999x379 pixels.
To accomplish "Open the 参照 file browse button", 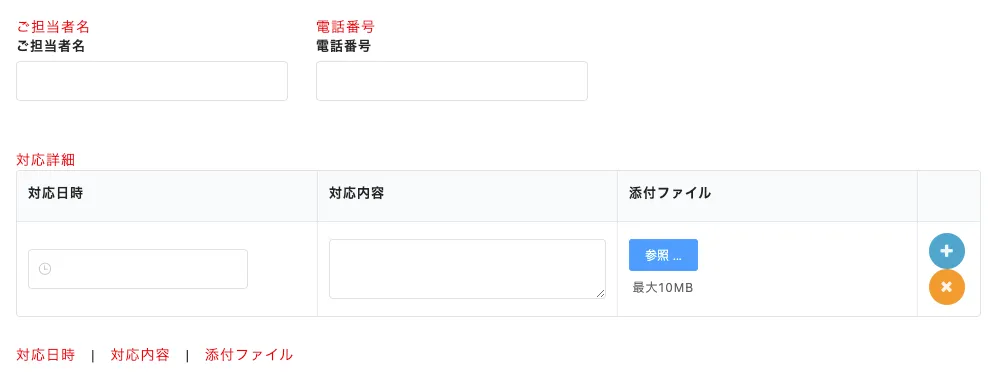I will click(663, 255).
